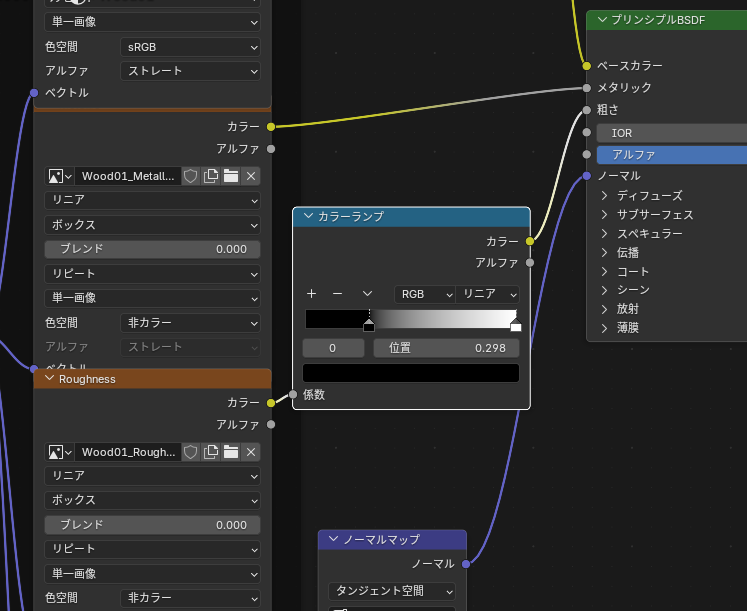Viewport: 747px width, 611px height.
Task: Toggle fake user shield for Wood01_Metall image
Action: [191, 176]
